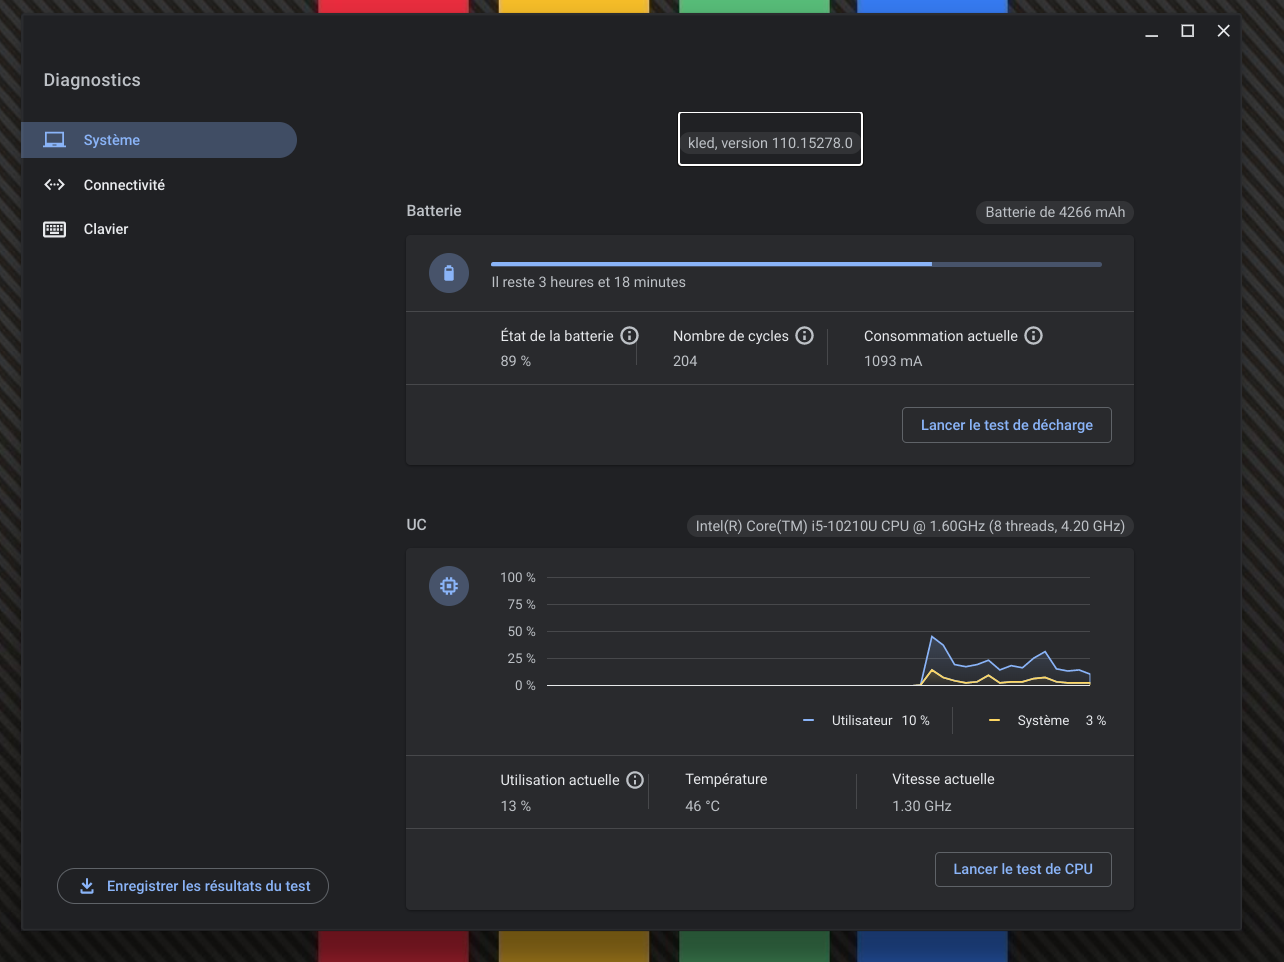Click the Température label
1284x962 pixels.
click(726, 779)
